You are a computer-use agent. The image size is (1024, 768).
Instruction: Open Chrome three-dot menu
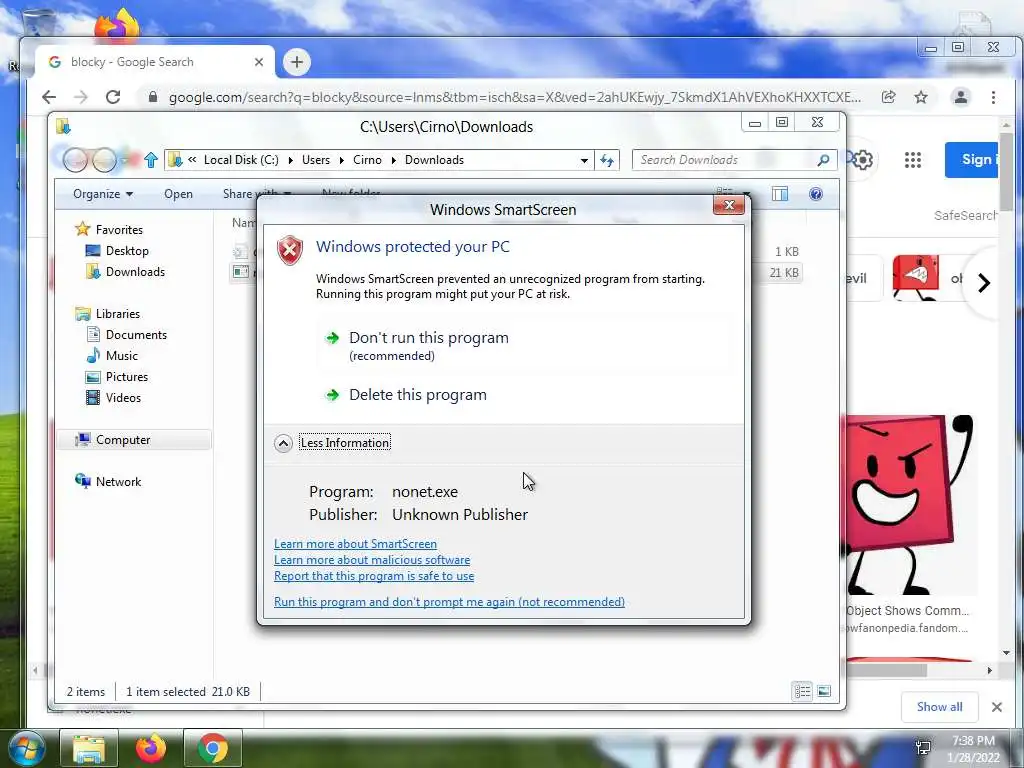tap(993, 97)
